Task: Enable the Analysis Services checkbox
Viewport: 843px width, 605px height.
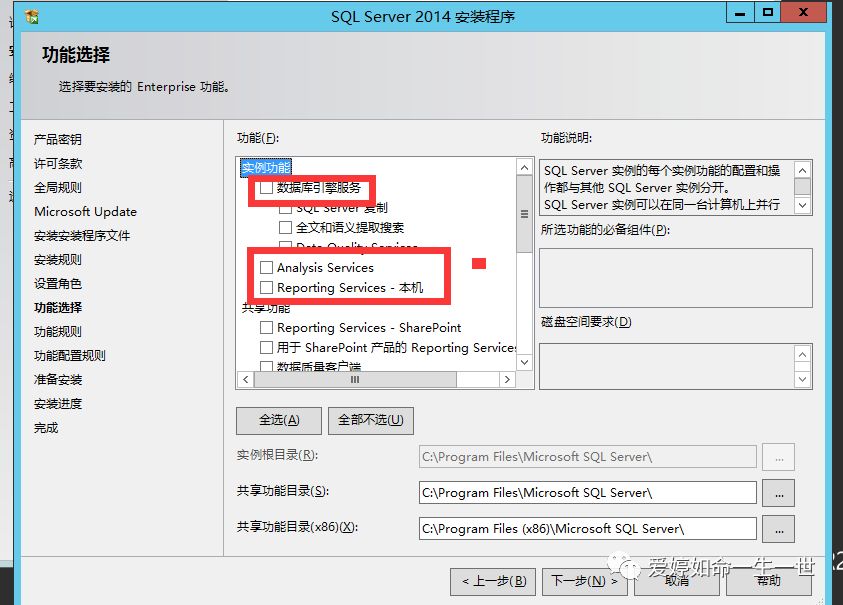Action: (266, 267)
